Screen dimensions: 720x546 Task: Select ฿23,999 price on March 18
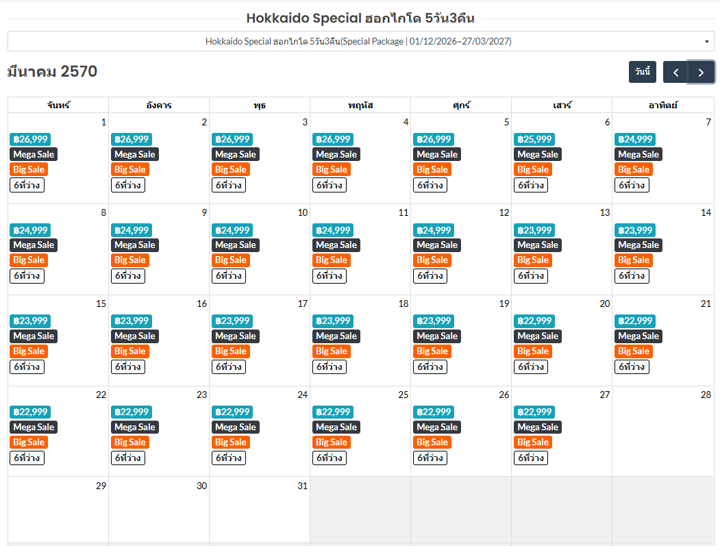tap(333, 321)
